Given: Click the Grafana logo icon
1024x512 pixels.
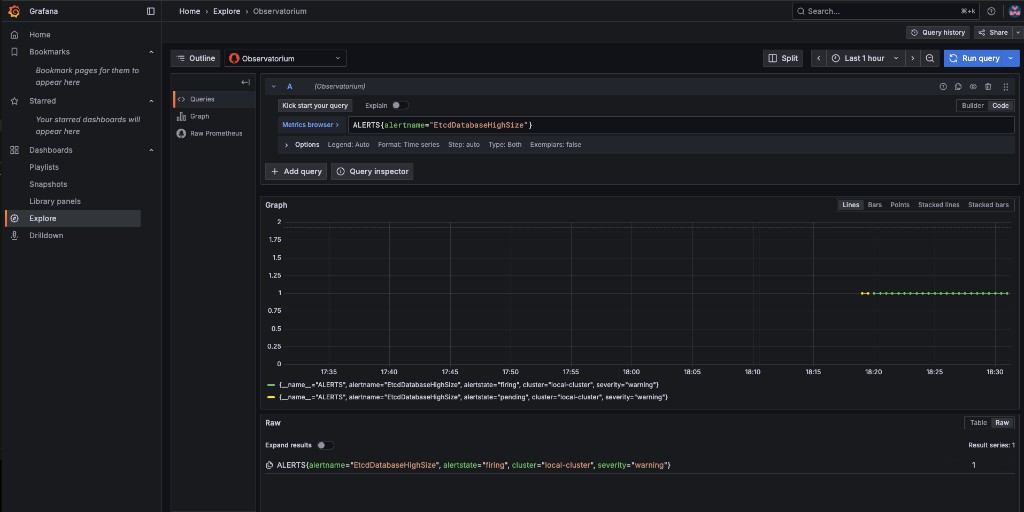Looking at the screenshot, I should [14, 11].
